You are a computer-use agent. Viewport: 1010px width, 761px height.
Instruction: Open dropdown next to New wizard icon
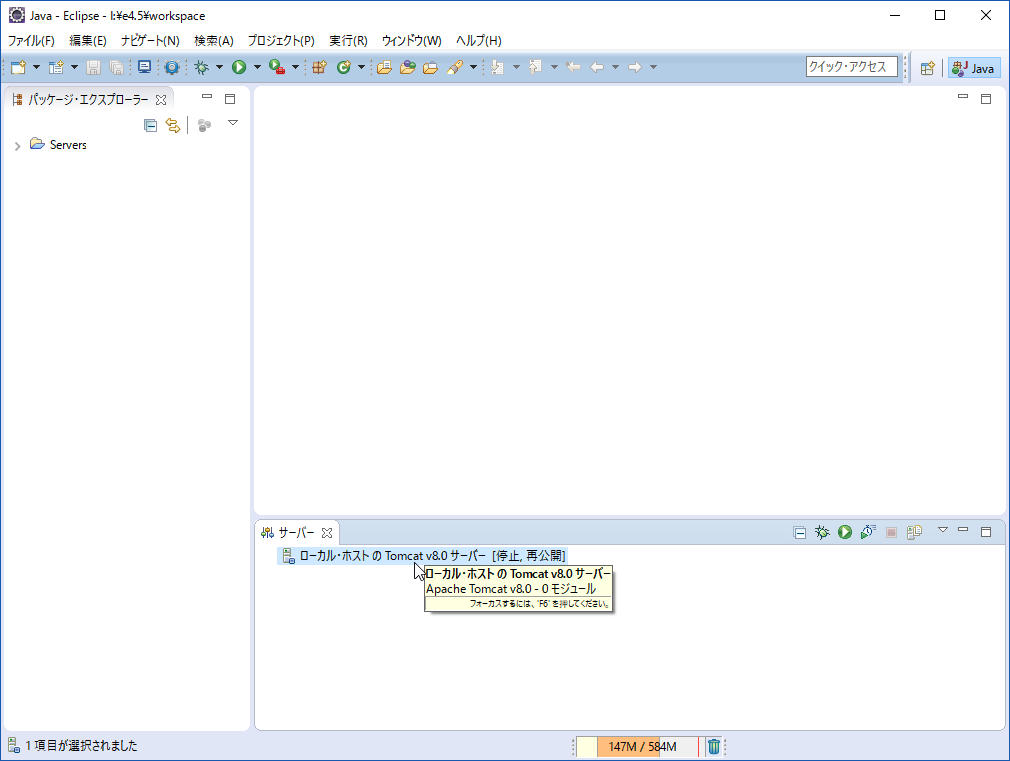coord(36,67)
